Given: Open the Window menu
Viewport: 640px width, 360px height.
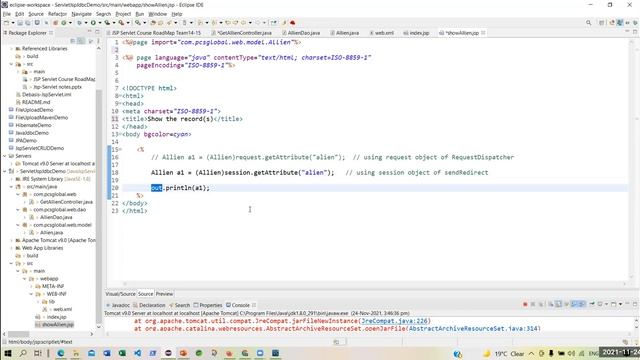Looking at the screenshot, I should 158,14.
